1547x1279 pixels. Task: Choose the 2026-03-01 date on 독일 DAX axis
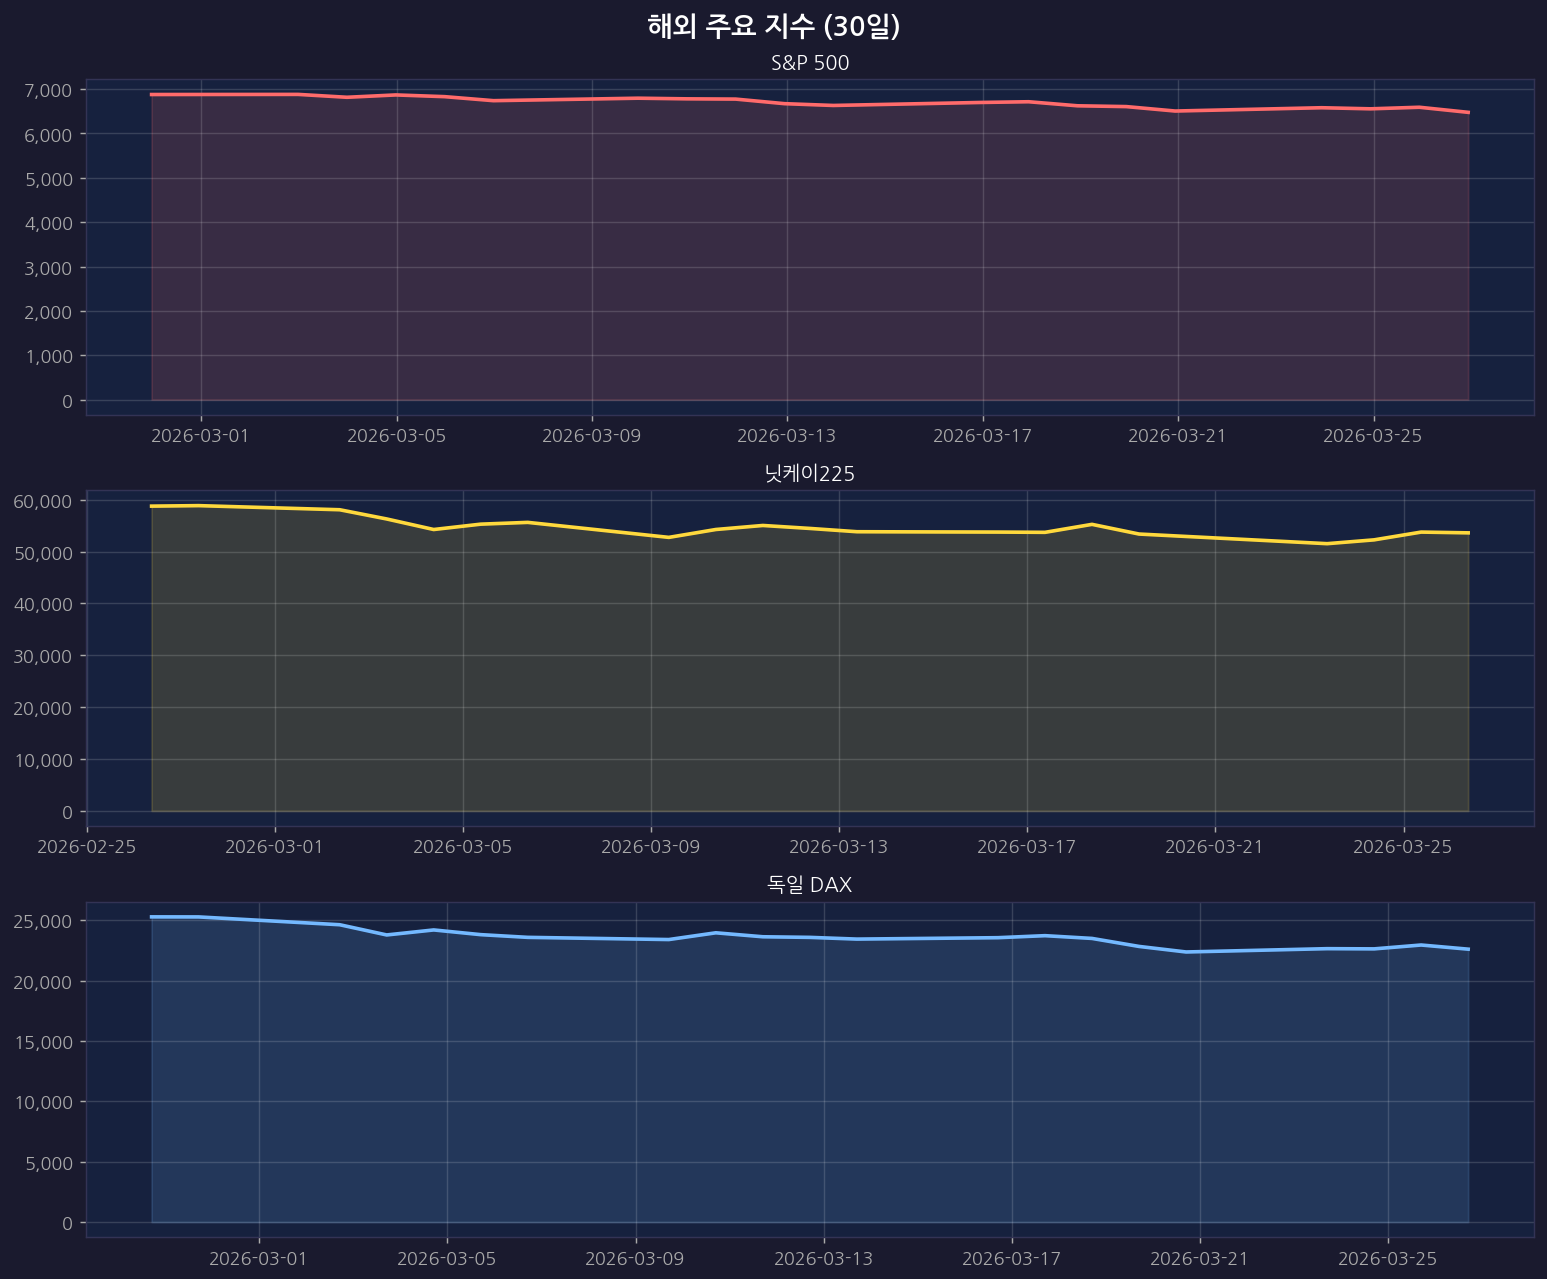click(259, 1258)
